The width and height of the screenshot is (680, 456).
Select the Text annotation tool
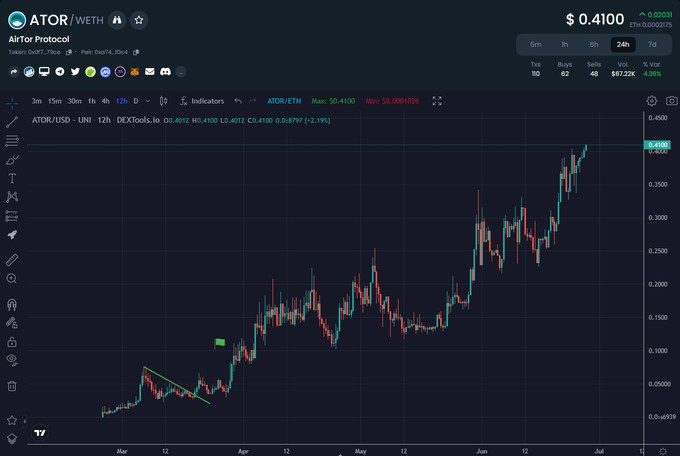[x=12, y=178]
